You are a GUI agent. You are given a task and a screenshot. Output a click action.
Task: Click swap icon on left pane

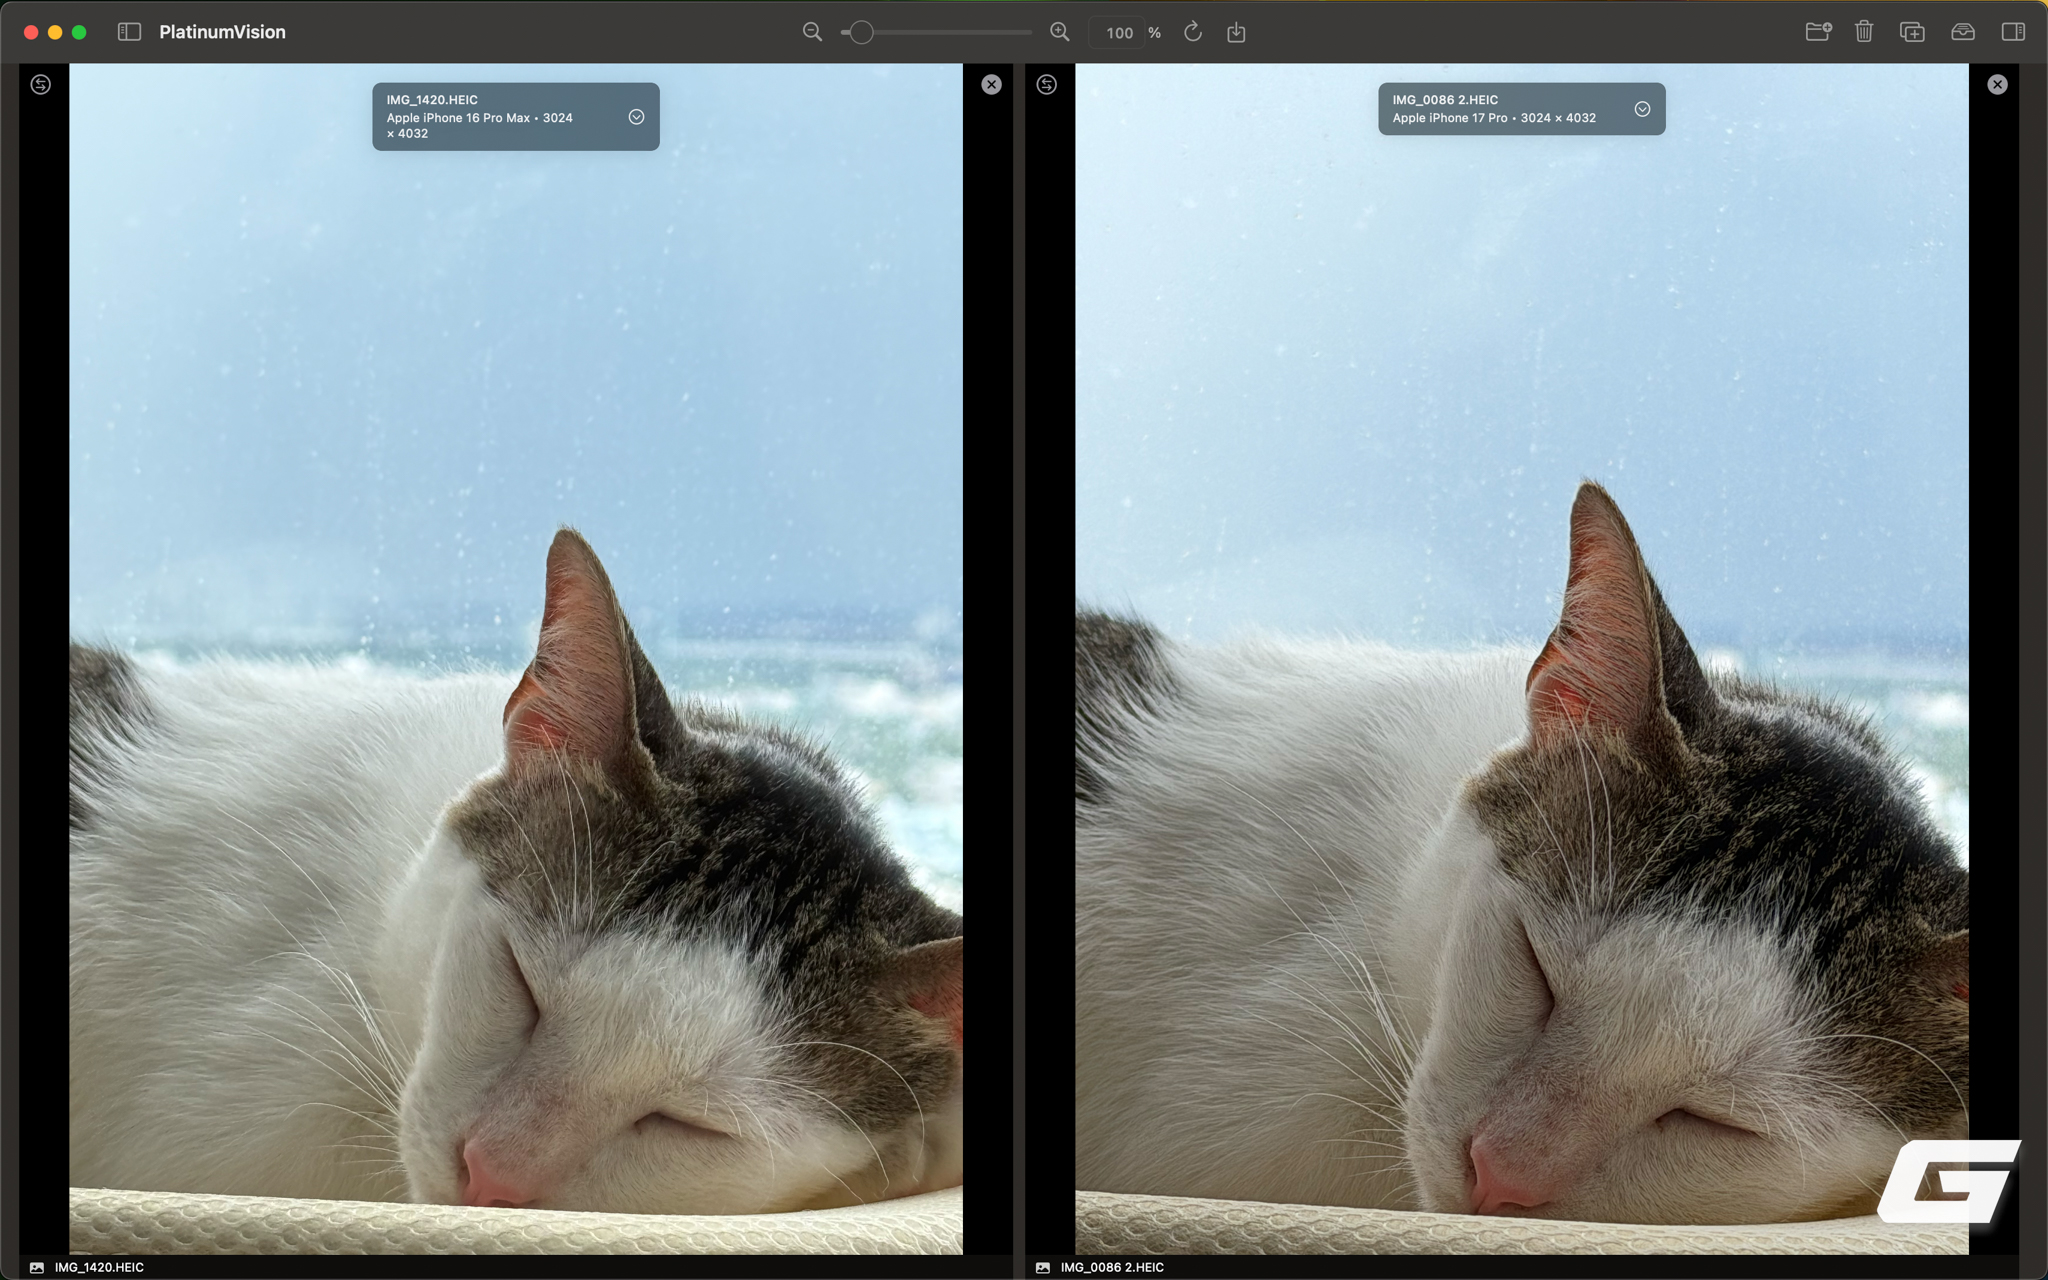[x=41, y=84]
